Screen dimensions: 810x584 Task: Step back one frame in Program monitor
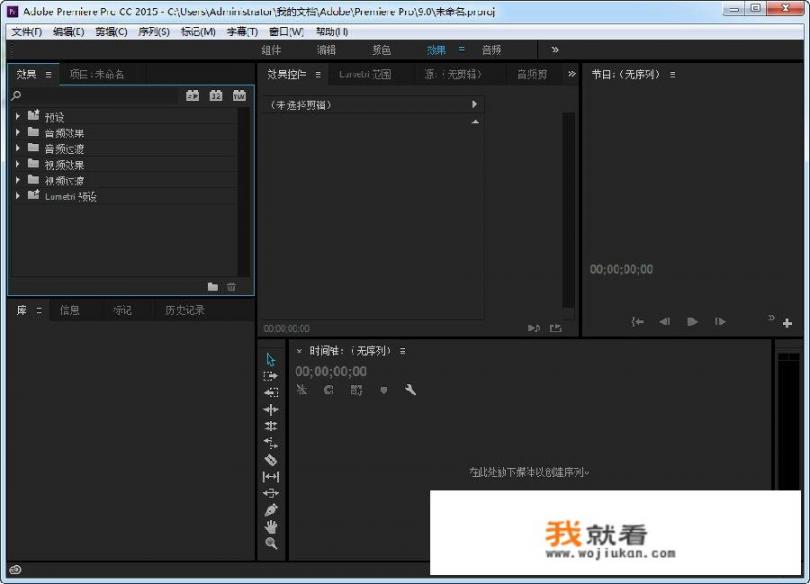(664, 322)
